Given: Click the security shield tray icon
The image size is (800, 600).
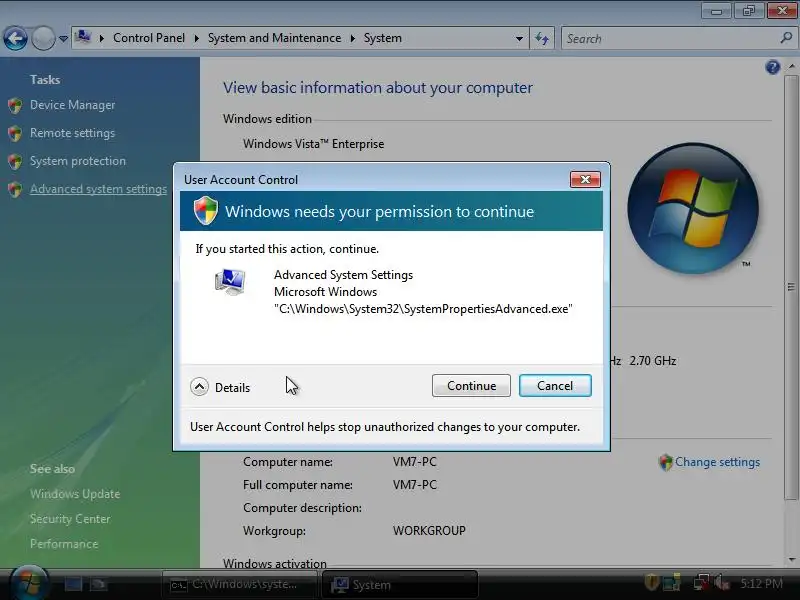Looking at the screenshot, I should [651, 582].
